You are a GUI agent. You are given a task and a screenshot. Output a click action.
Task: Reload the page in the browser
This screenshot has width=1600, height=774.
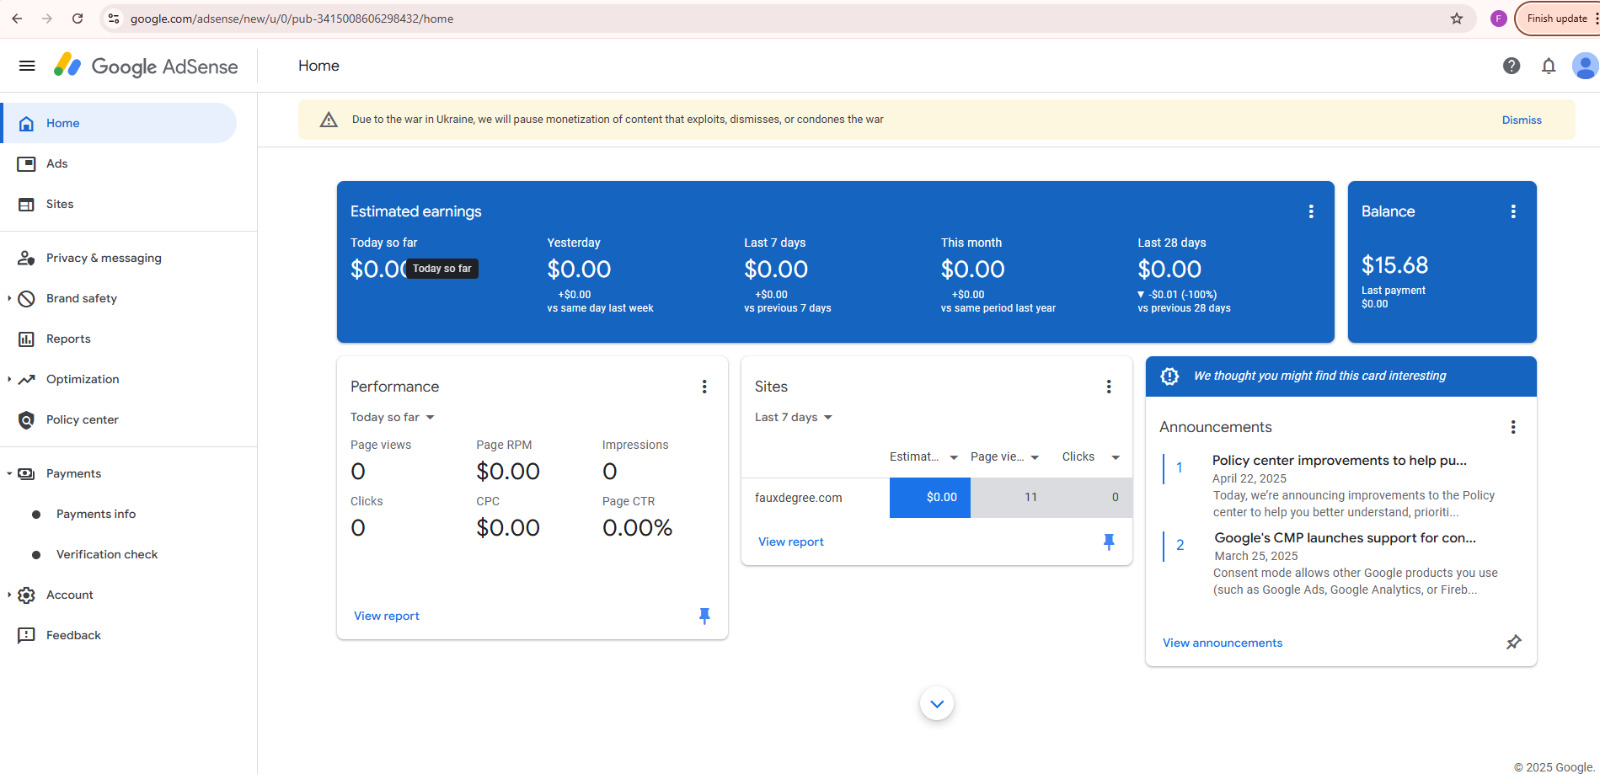click(x=78, y=18)
